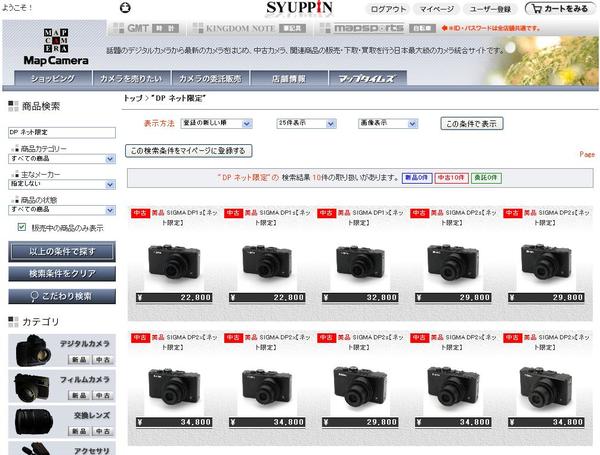Screen dimensions: 600x455
Task: Click 新品 under フィルムカメラ
Action: 79,395
